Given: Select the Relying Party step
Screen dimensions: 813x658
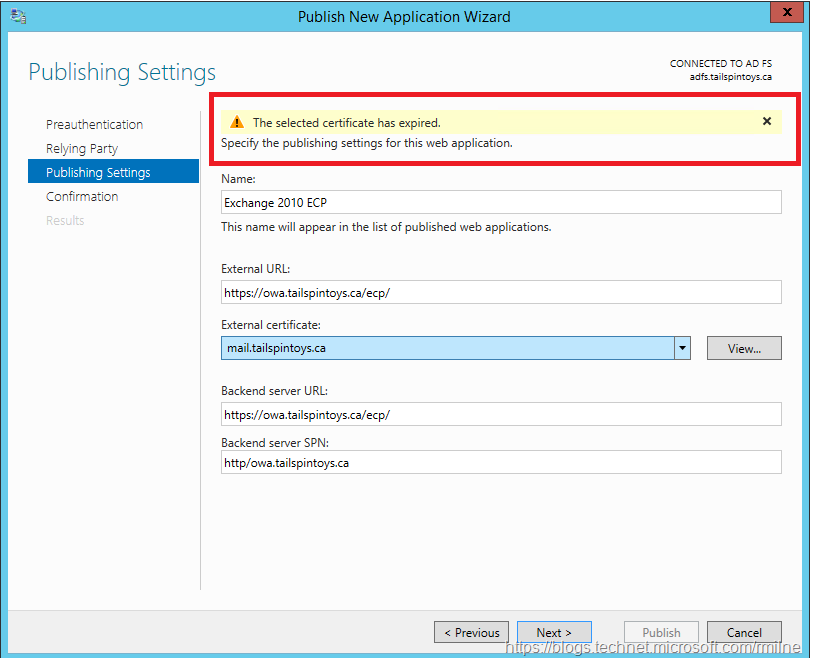Looking at the screenshot, I should tap(82, 148).
